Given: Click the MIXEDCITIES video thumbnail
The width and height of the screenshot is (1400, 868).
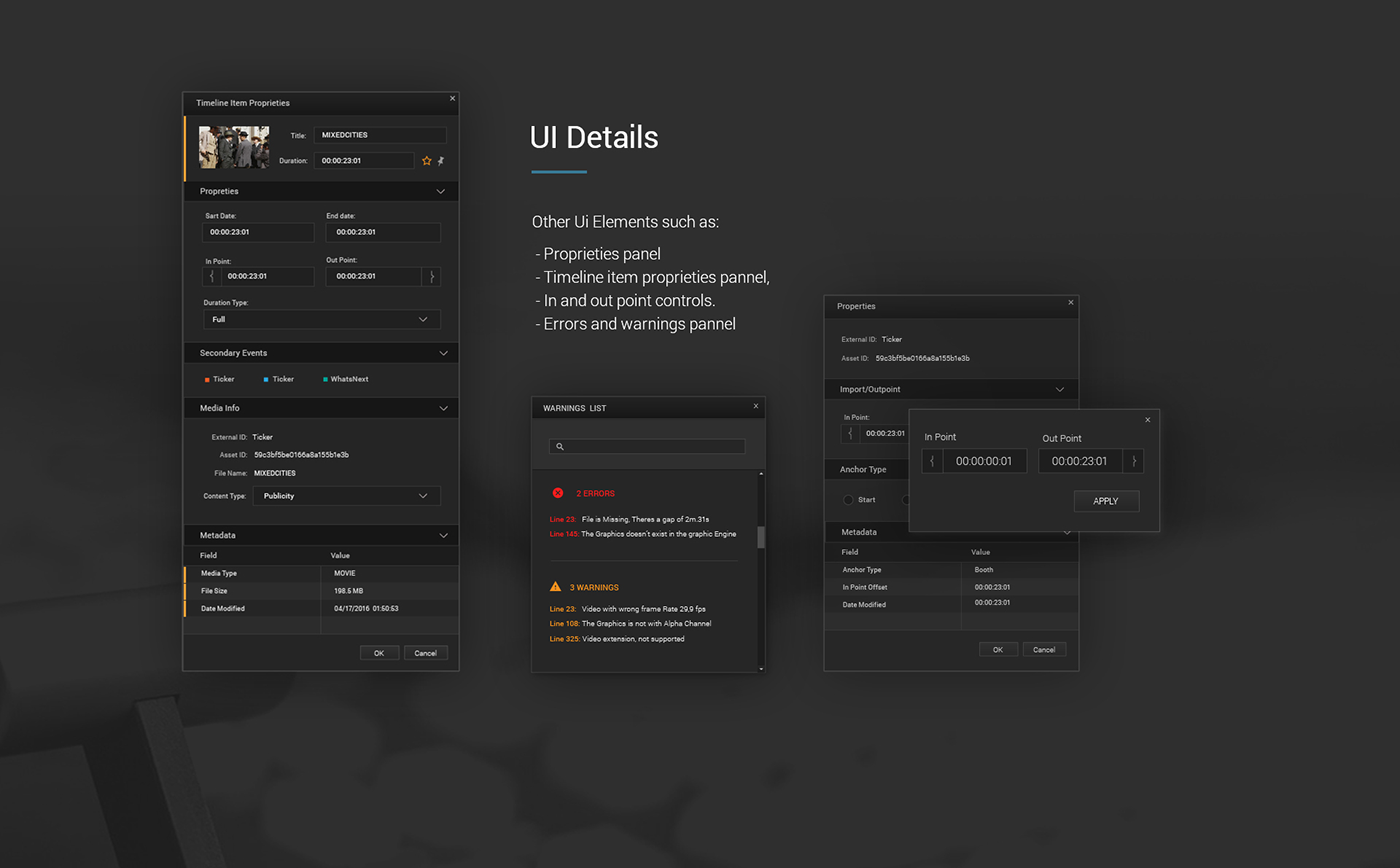Looking at the screenshot, I should tap(233, 148).
